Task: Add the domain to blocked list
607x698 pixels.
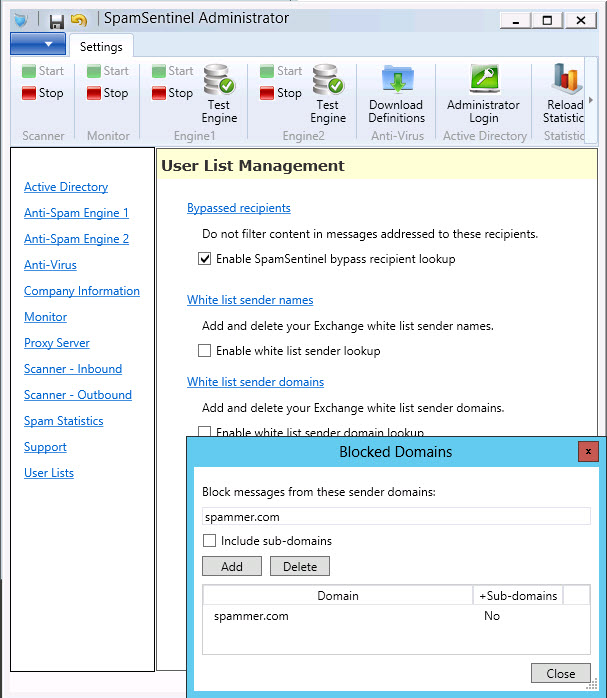Action: (232, 566)
